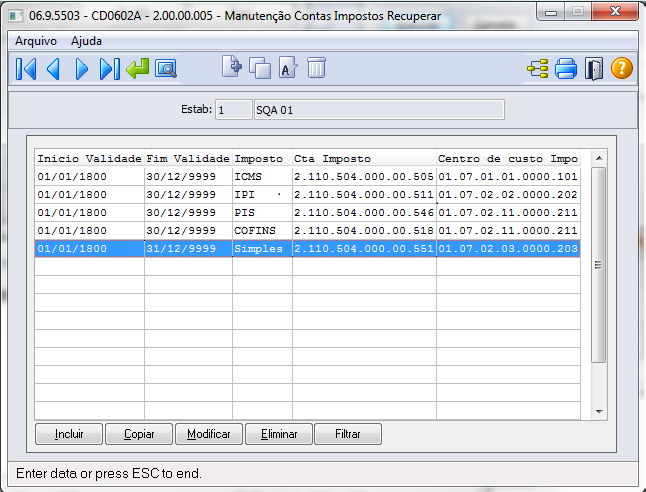The image size is (646, 492).
Task: Open the tree structure icon
Action: 538,68
